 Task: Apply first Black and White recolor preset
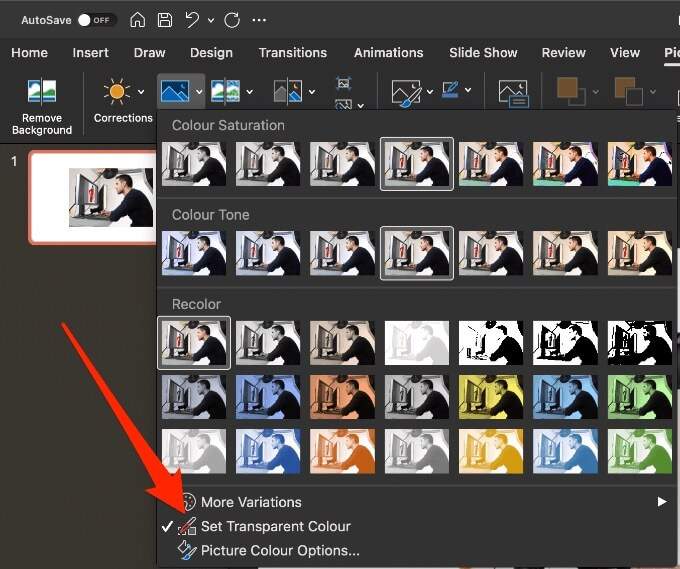[x=491, y=343]
